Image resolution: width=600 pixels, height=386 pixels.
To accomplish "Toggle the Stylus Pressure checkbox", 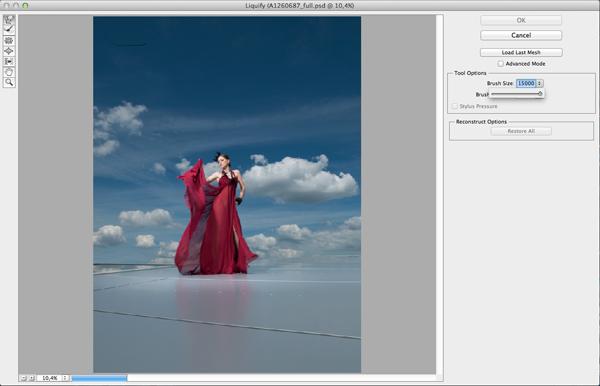I will point(455,106).
